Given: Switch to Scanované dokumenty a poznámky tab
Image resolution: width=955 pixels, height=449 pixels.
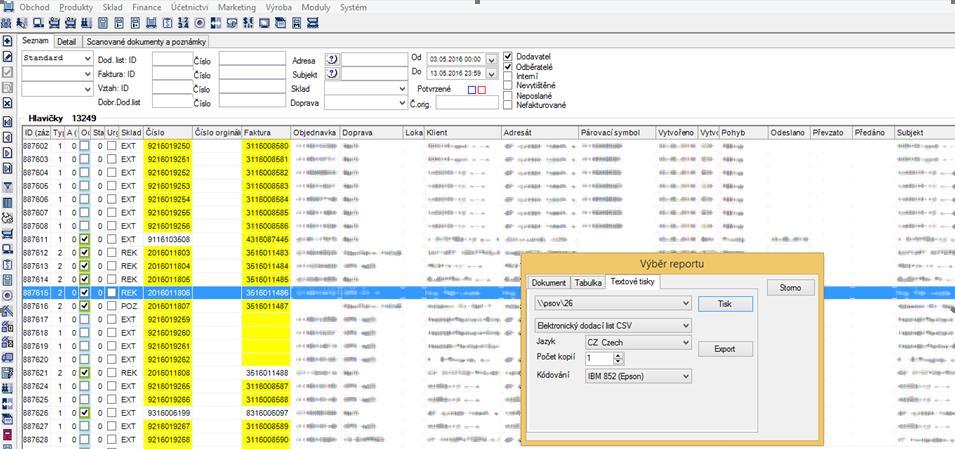Looking at the screenshot, I should pyautogui.click(x=146, y=42).
